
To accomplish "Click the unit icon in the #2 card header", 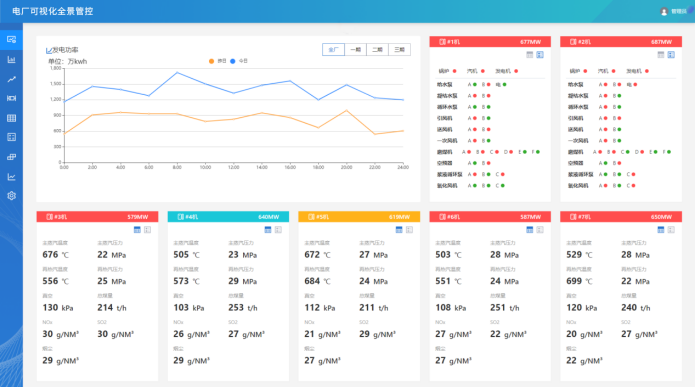I will pyautogui.click(x=573, y=42).
